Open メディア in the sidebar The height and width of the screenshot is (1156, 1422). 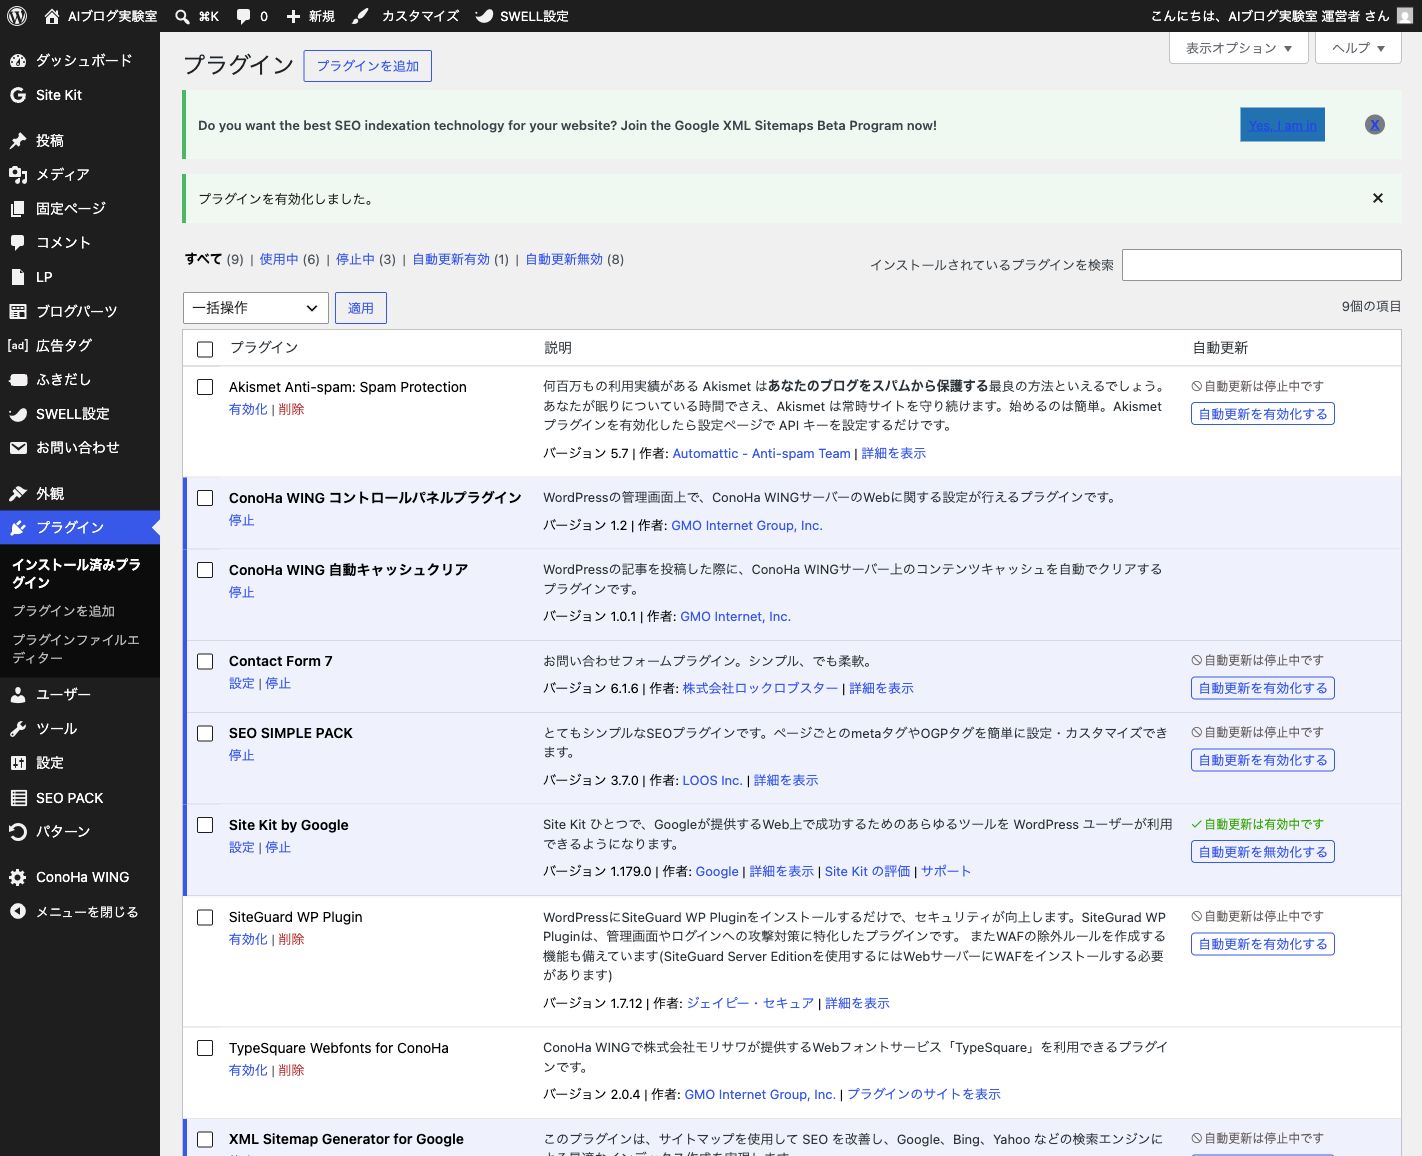(80, 174)
